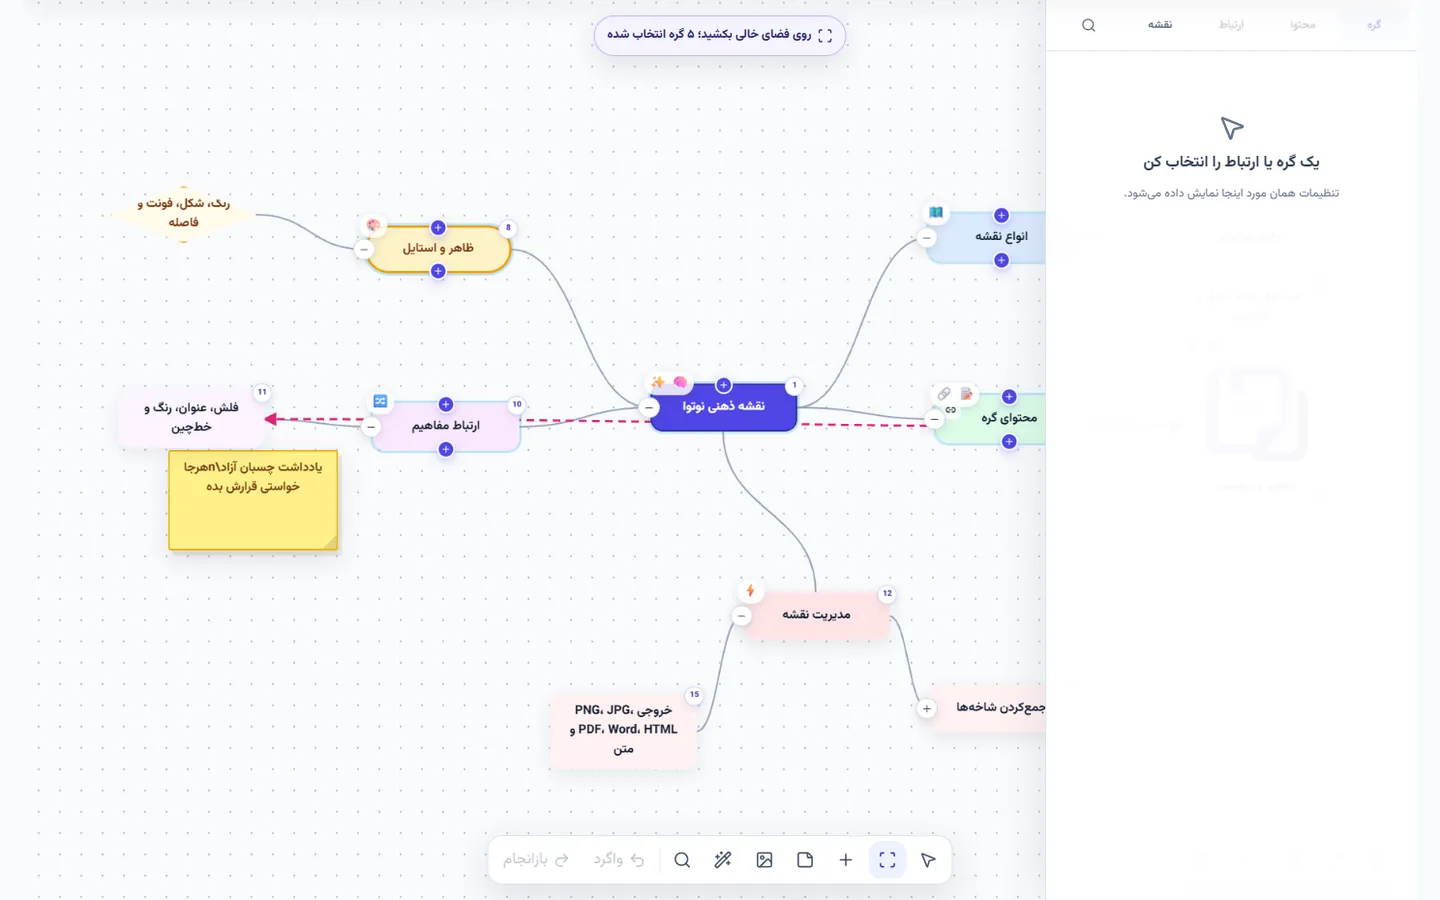Click the memo note icon on محتوای گره
This screenshot has width=1440, height=900.
967,394
